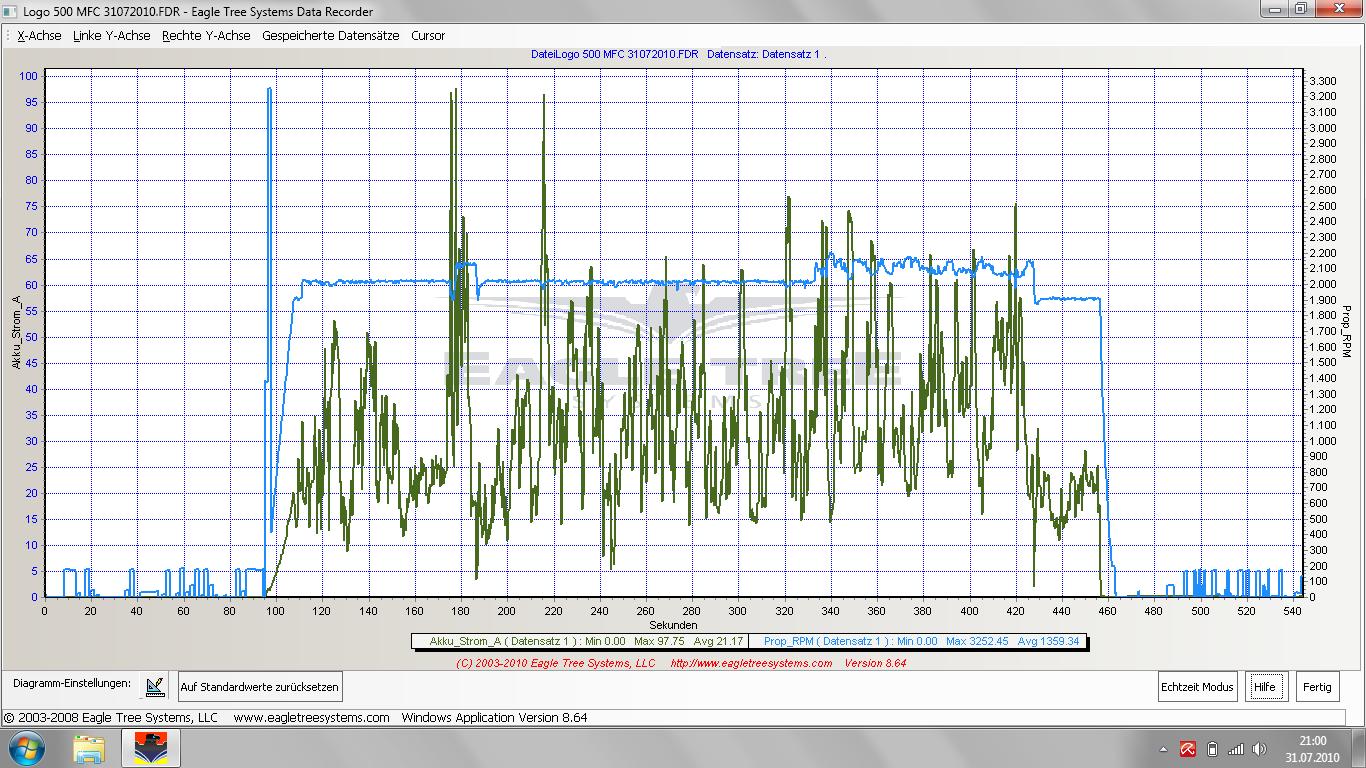
Task: Click the red antivirus tray icon
Action: coord(1188,749)
